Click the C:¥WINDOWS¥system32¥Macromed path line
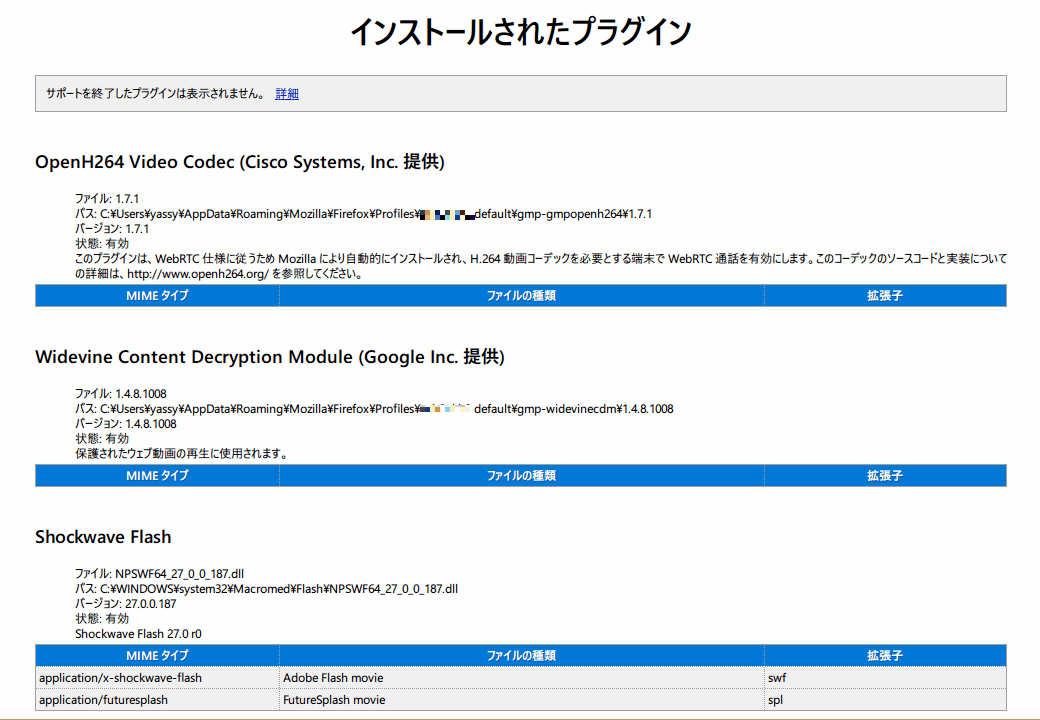The image size is (1040, 720). point(267,589)
